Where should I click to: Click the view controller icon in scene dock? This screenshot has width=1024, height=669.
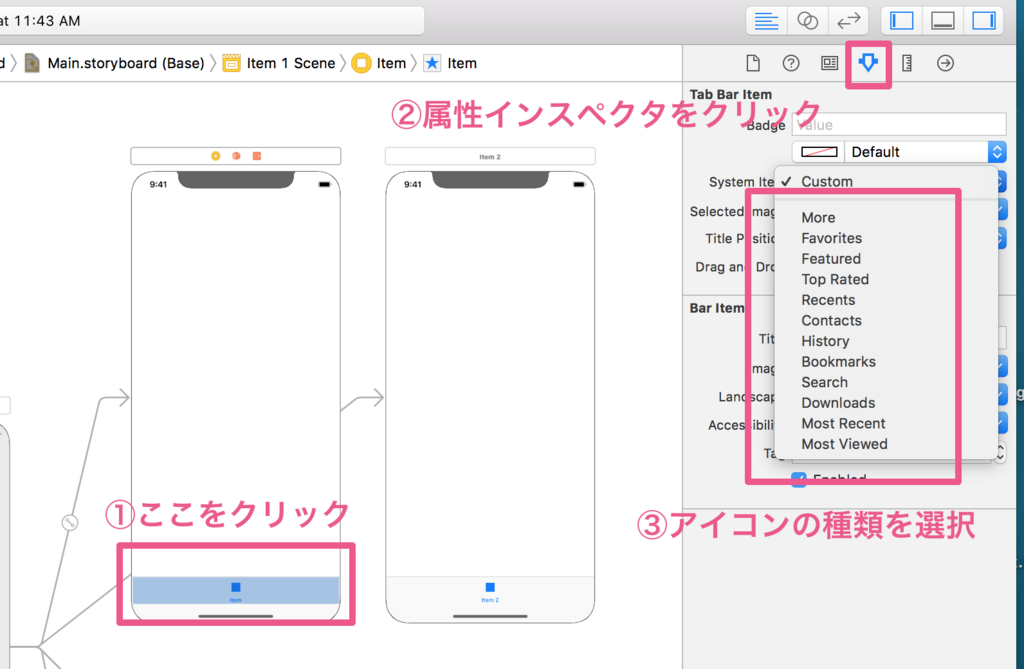216,156
